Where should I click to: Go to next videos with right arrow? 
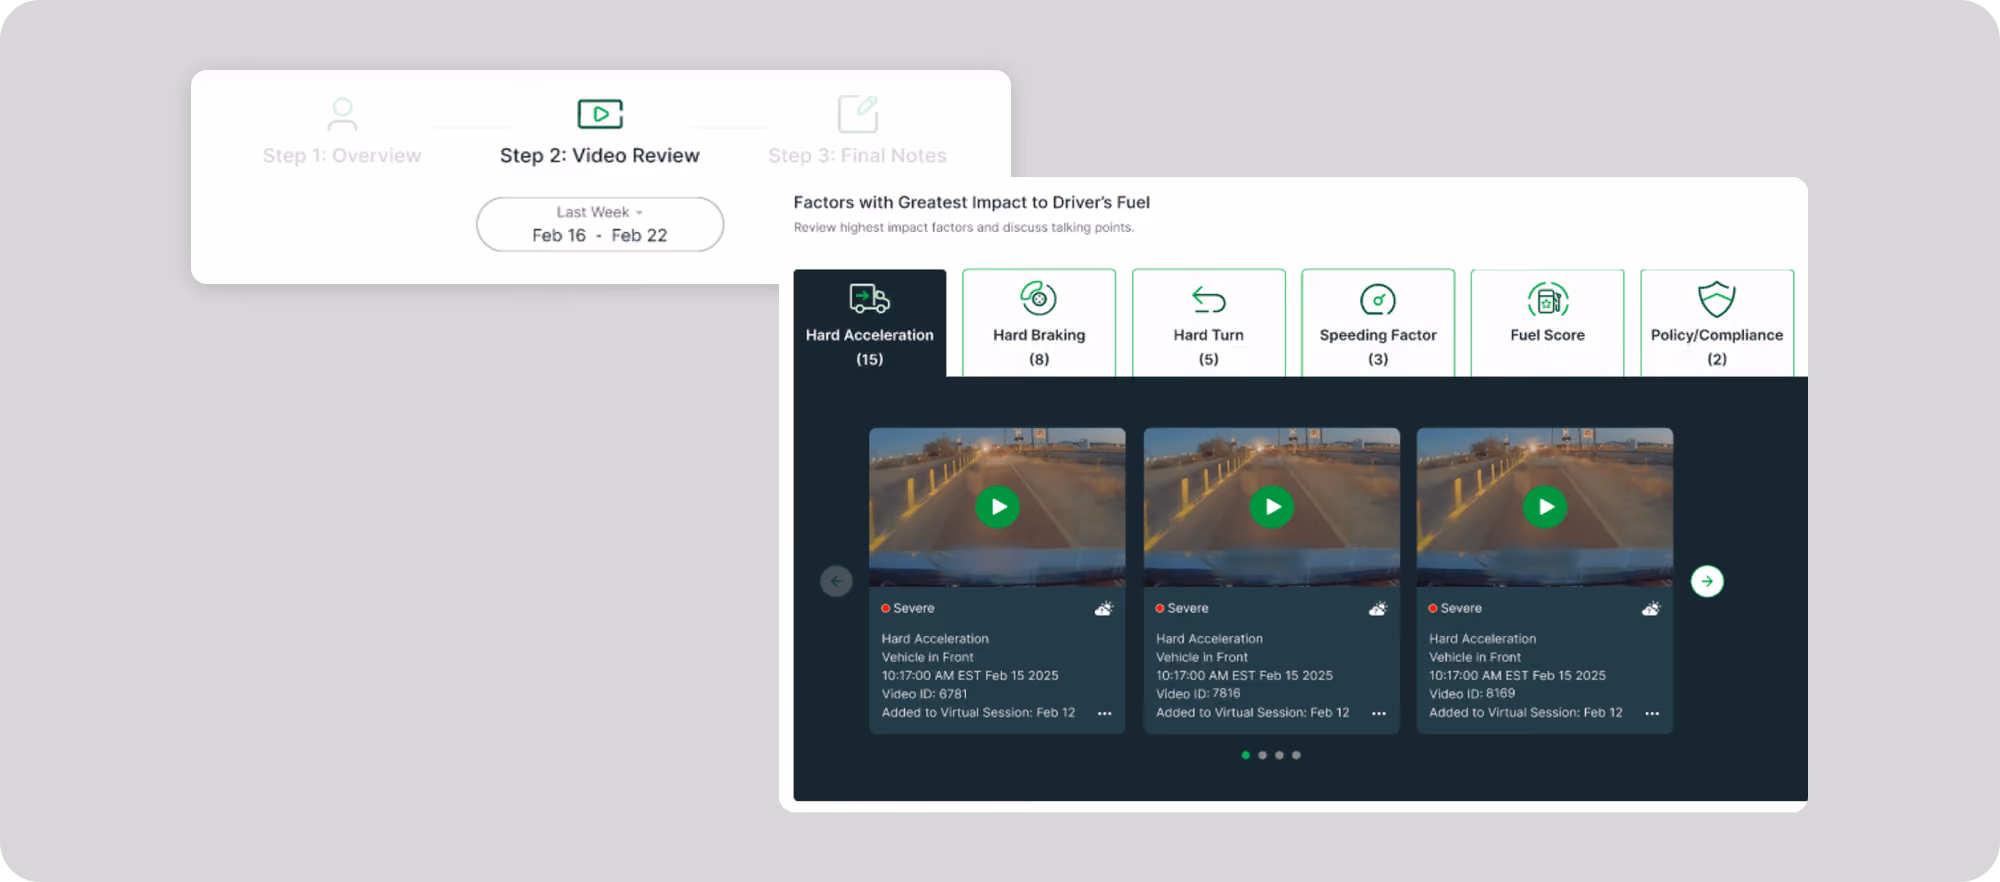pyautogui.click(x=1707, y=581)
